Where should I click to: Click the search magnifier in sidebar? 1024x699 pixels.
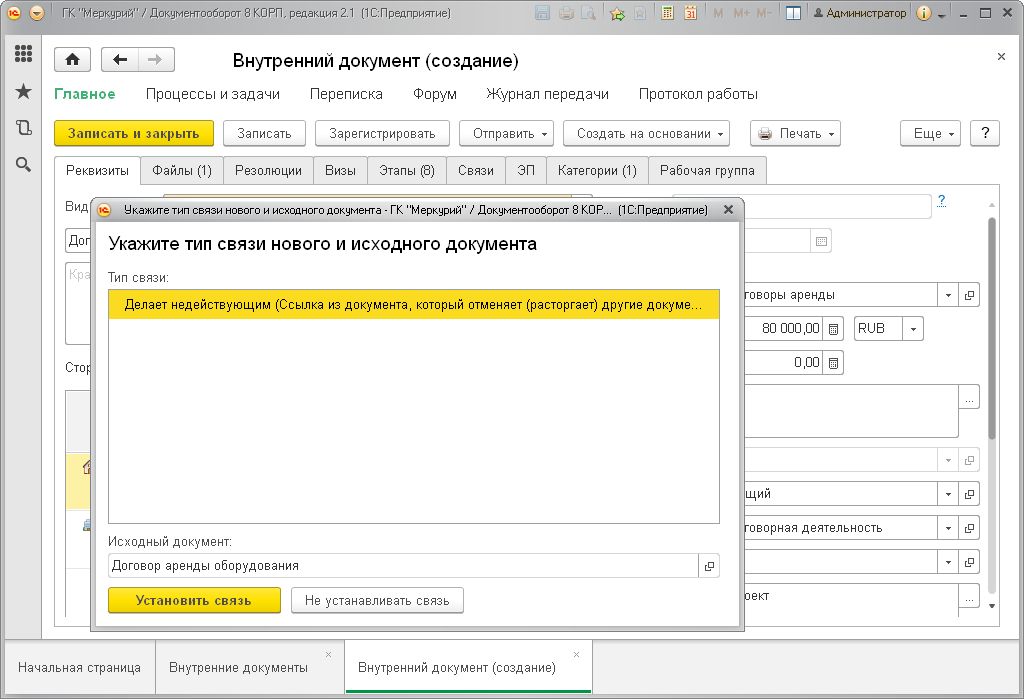point(24,165)
